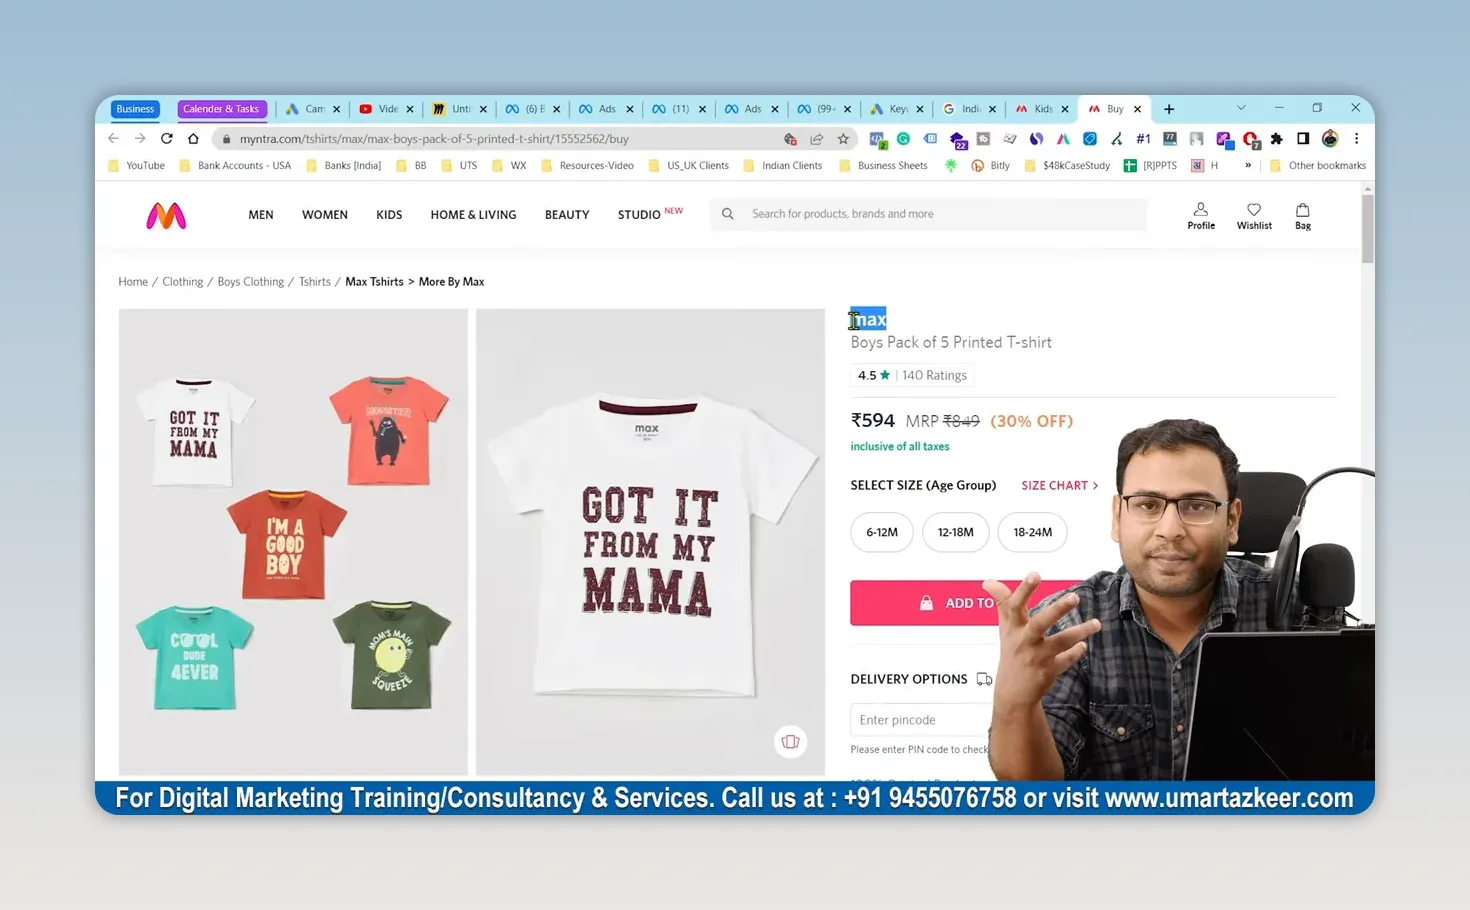Click the product search input field
This screenshot has height=910, width=1470.
click(x=930, y=214)
